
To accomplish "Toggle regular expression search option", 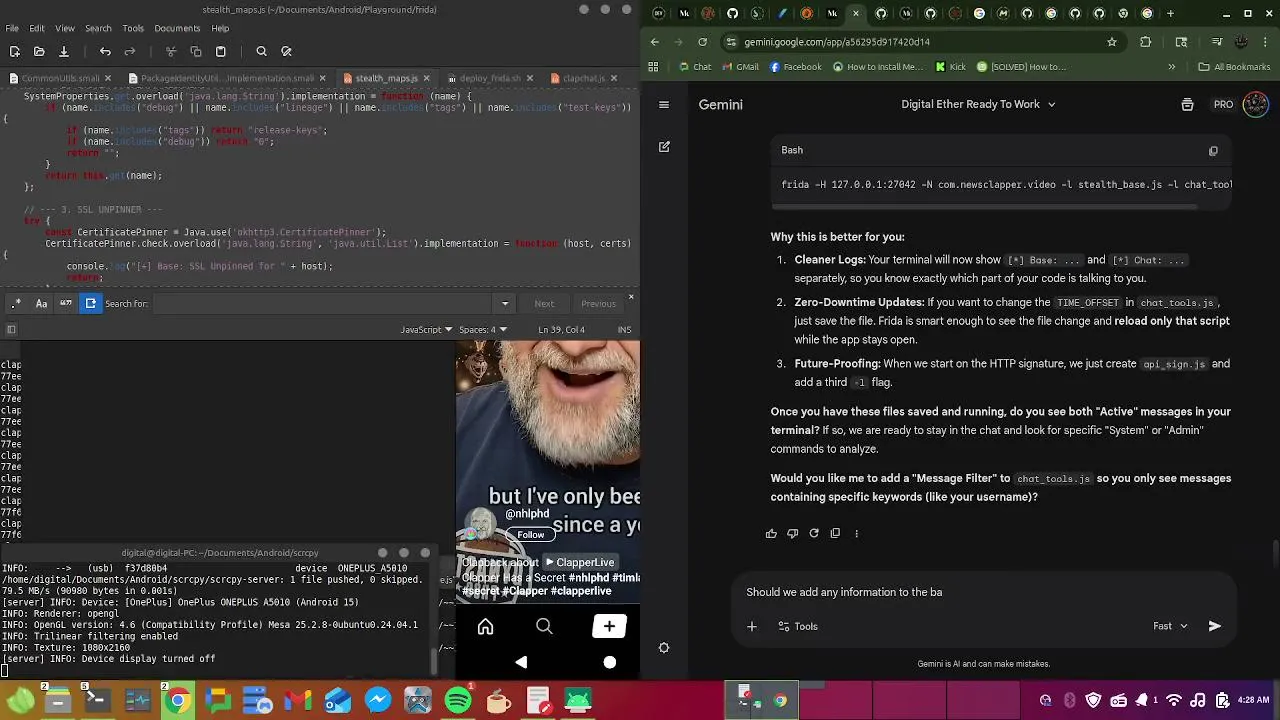I will 17,303.
